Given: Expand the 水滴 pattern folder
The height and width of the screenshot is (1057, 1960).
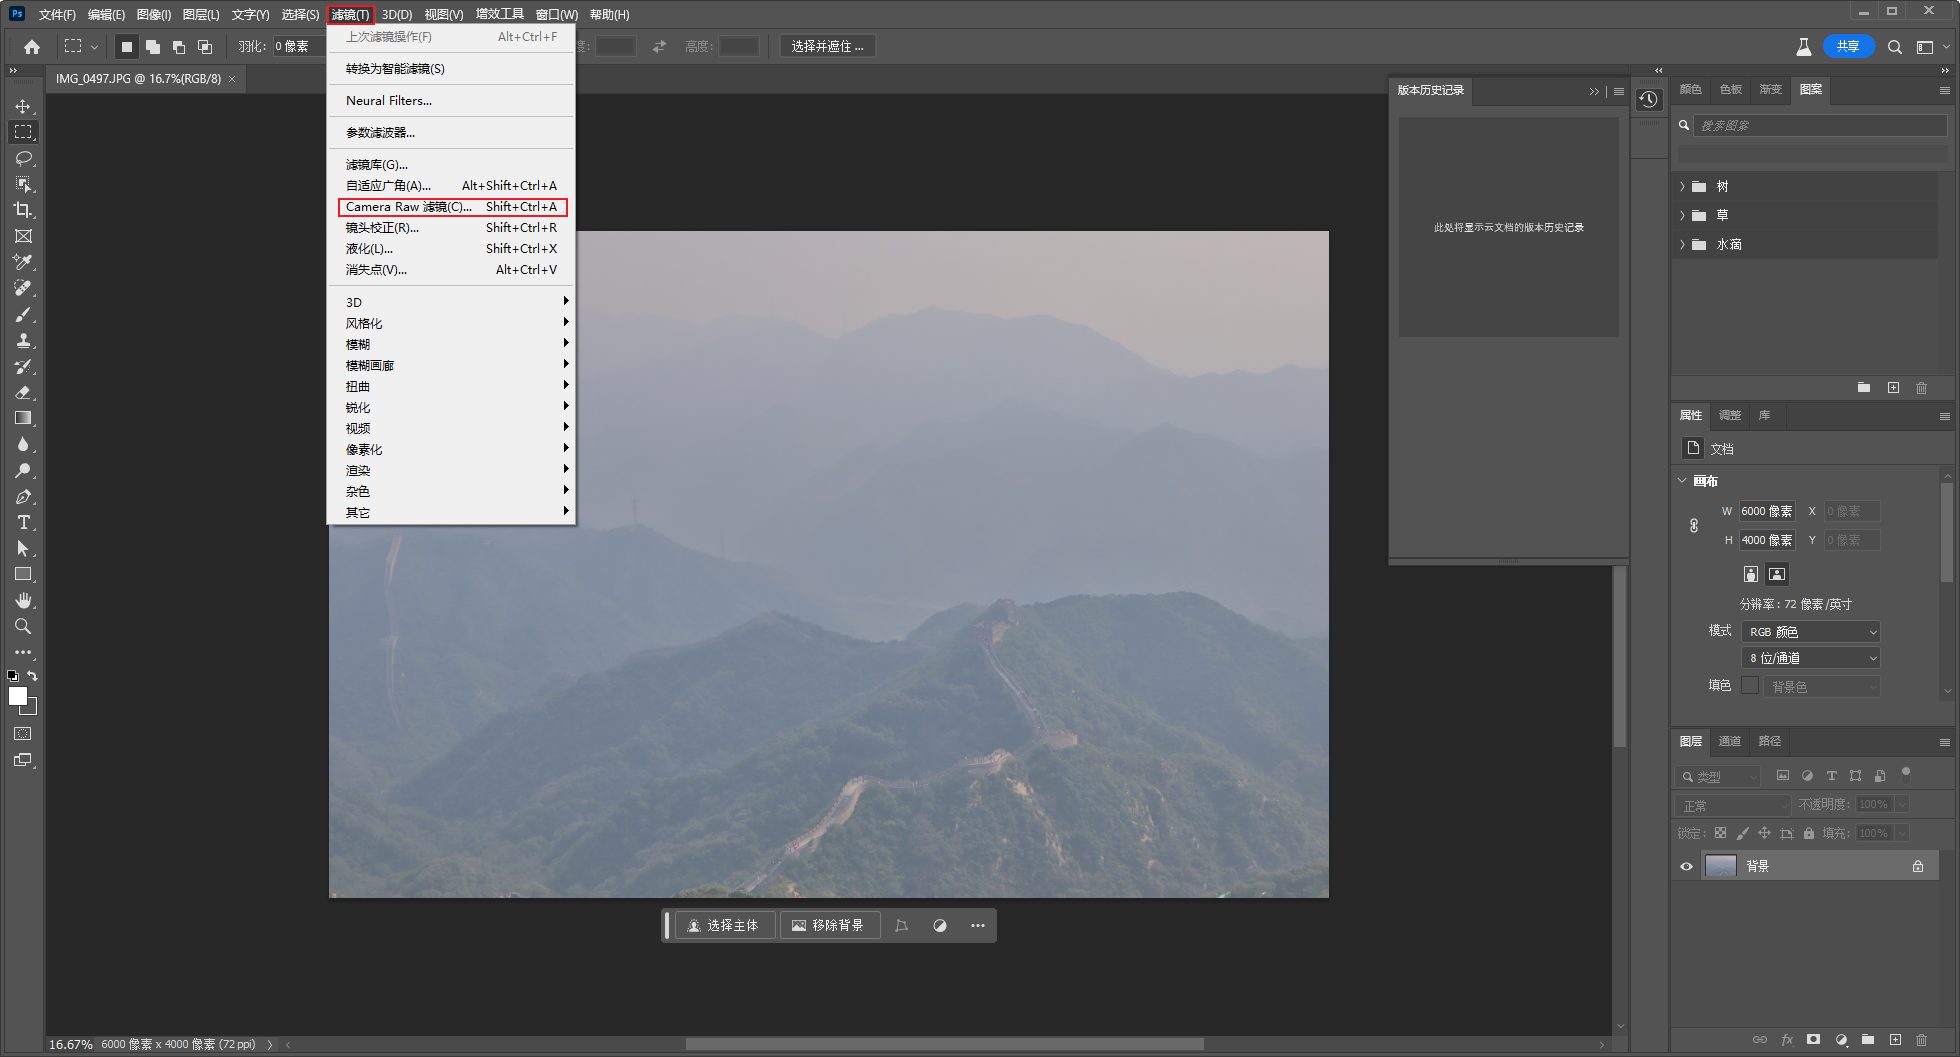Looking at the screenshot, I should click(1682, 244).
